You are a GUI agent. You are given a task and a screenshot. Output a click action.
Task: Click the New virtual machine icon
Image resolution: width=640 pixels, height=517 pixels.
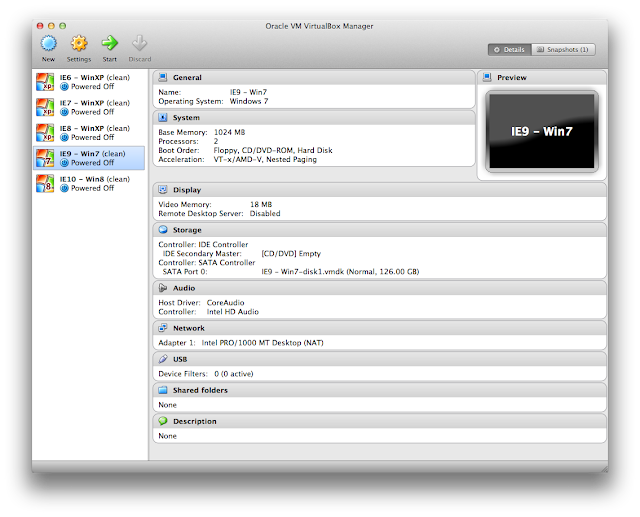point(49,43)
